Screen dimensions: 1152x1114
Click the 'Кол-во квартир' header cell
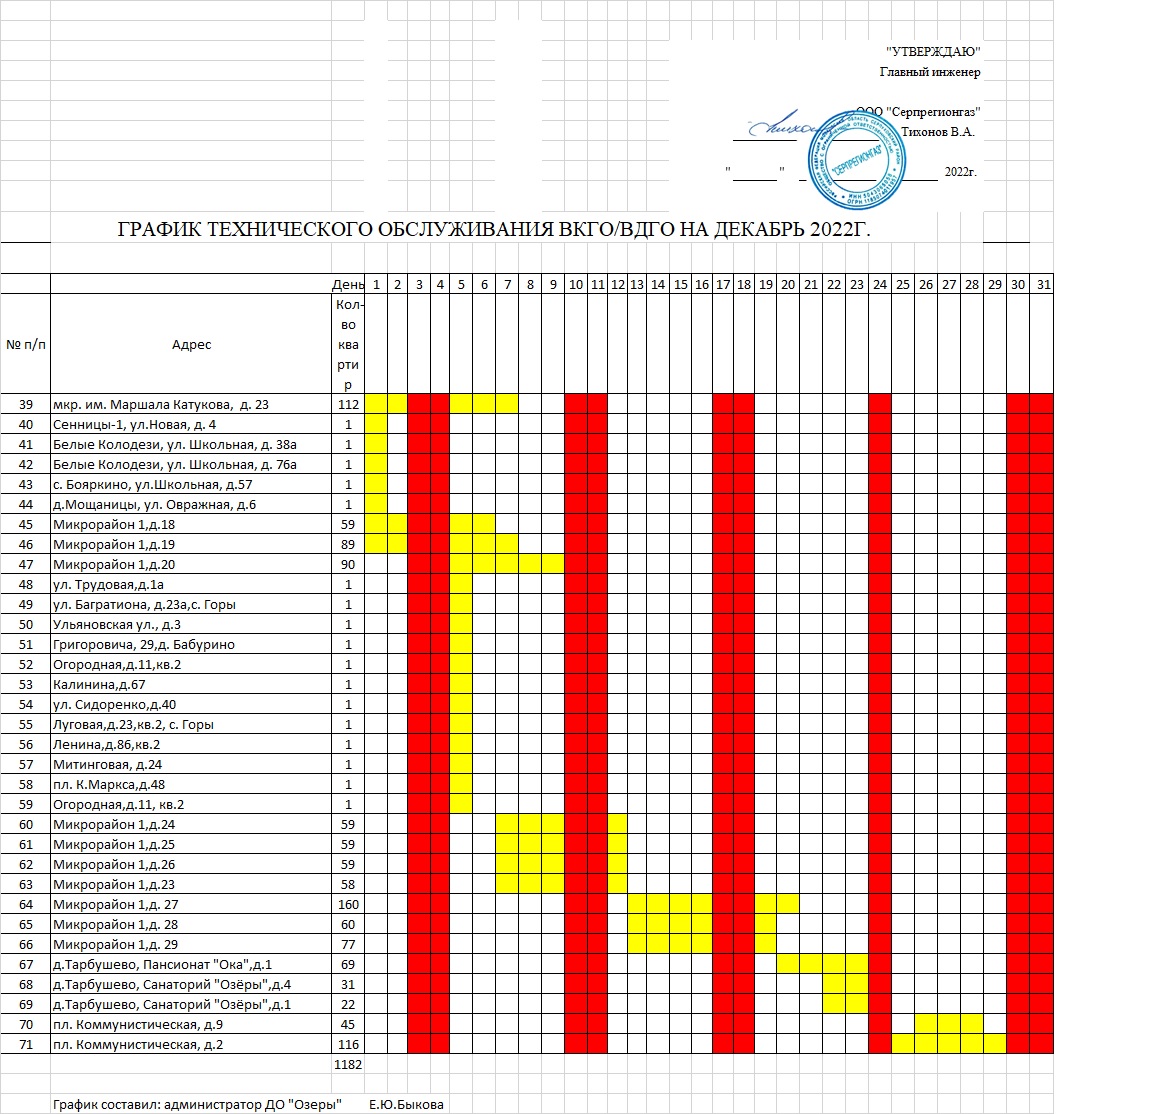pyautogui.click(x=348, y=345)
